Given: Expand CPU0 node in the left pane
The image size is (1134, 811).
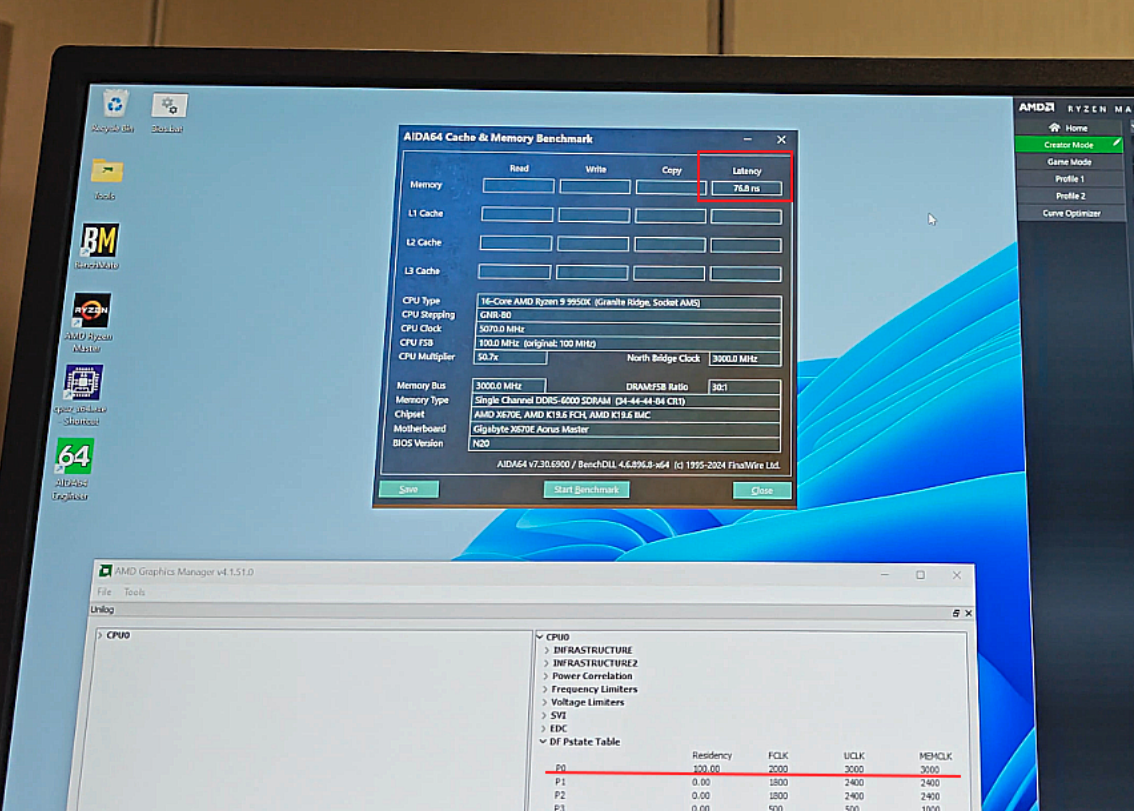Looking at the screenshot, I should [99, 636].
